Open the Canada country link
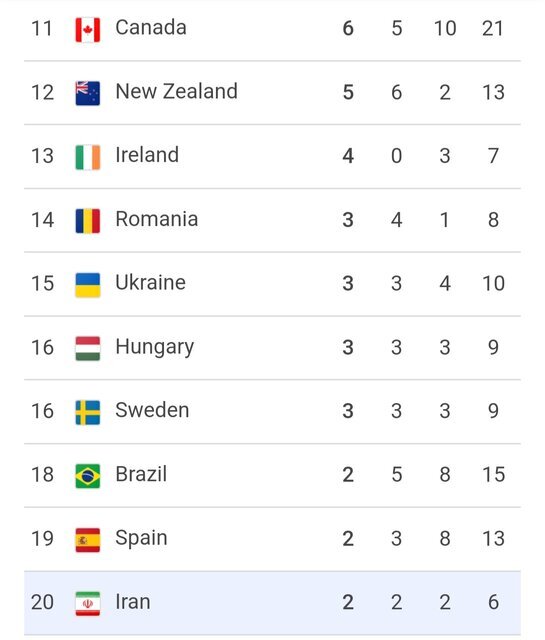 (x=151, y=28)
